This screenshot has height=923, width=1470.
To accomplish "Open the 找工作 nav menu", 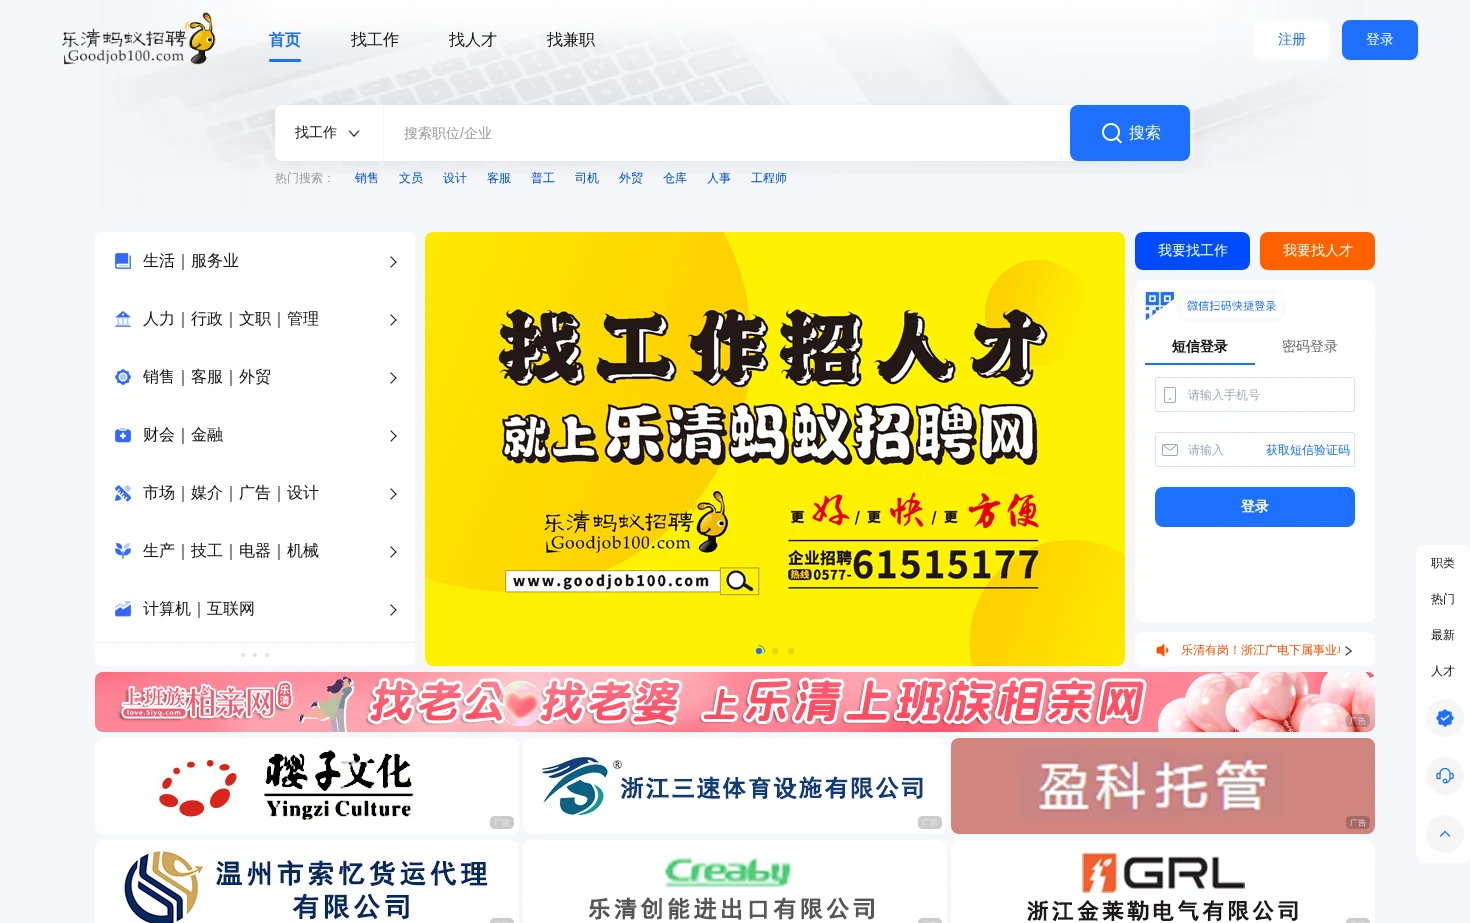I will click(x=375, y=40).
